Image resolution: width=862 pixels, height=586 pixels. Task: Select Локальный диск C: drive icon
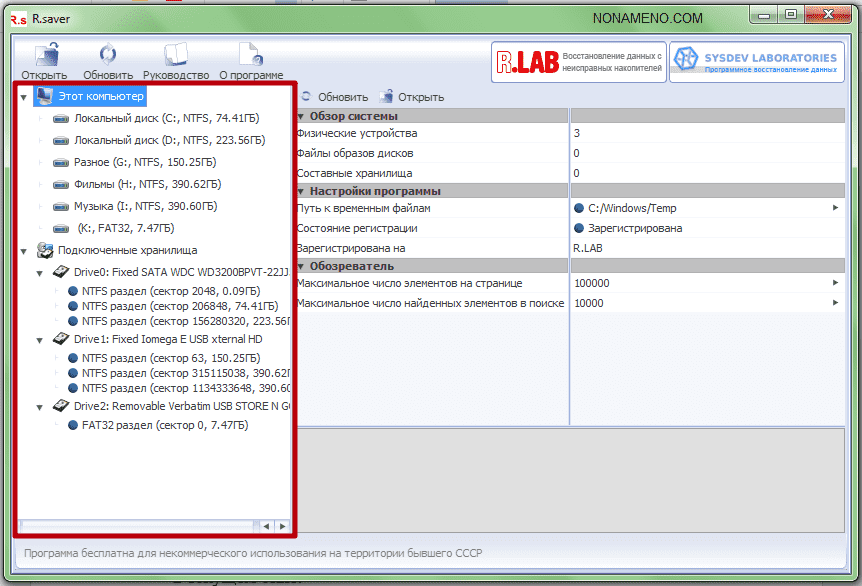click(62, 118)
